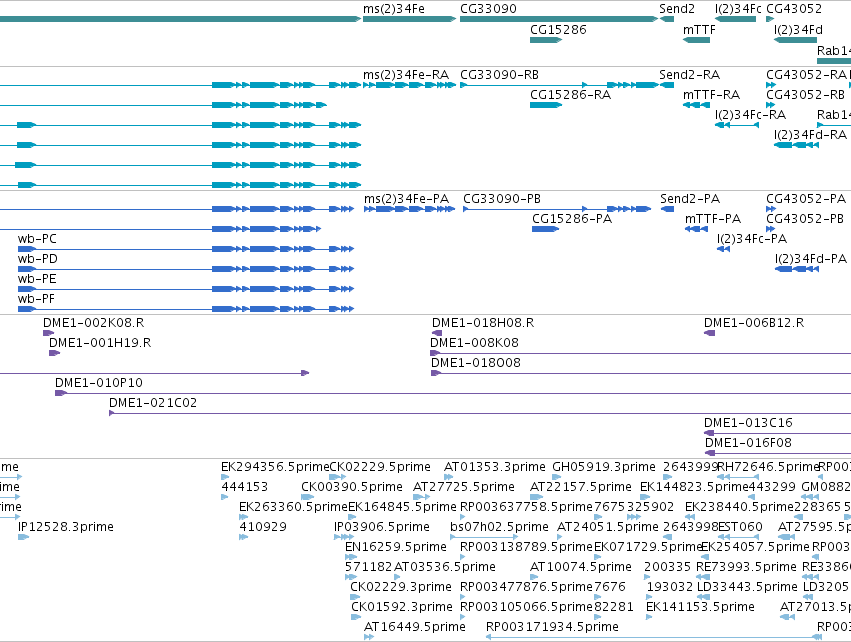This screenshot has width=851, height=642.
Task: Select the mTTF gene label
Action: pyautogui.click(x=699, y=29)
